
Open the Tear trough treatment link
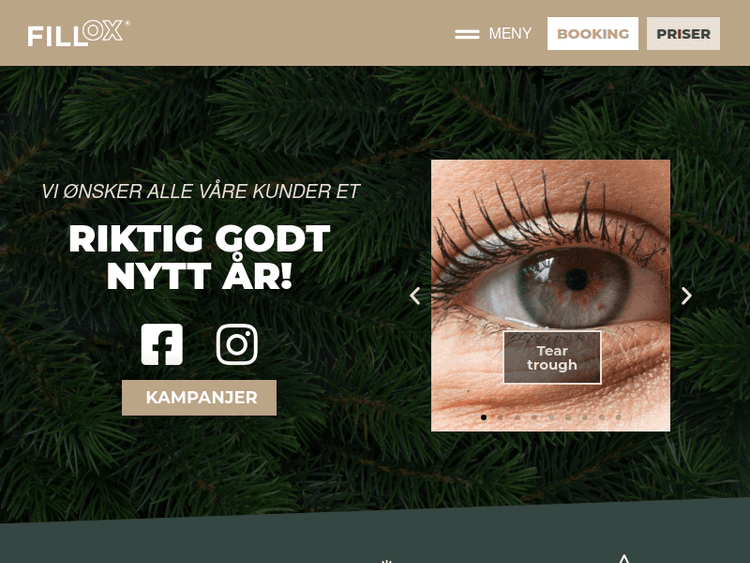click(552, 357)
